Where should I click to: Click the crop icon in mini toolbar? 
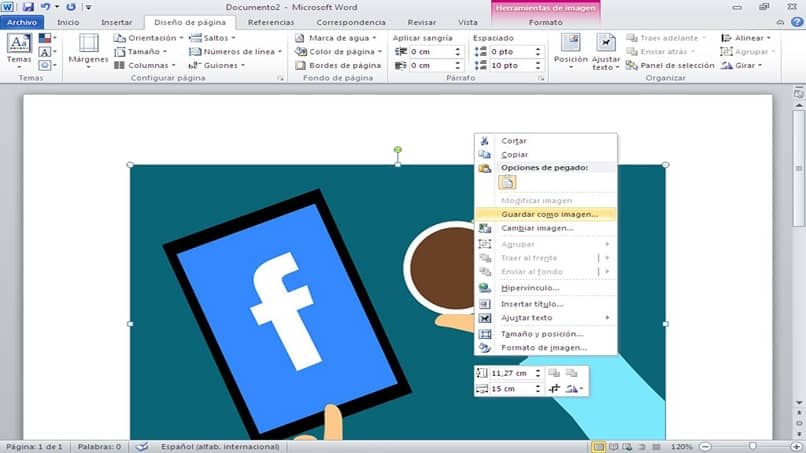click(x=554, y=389)
